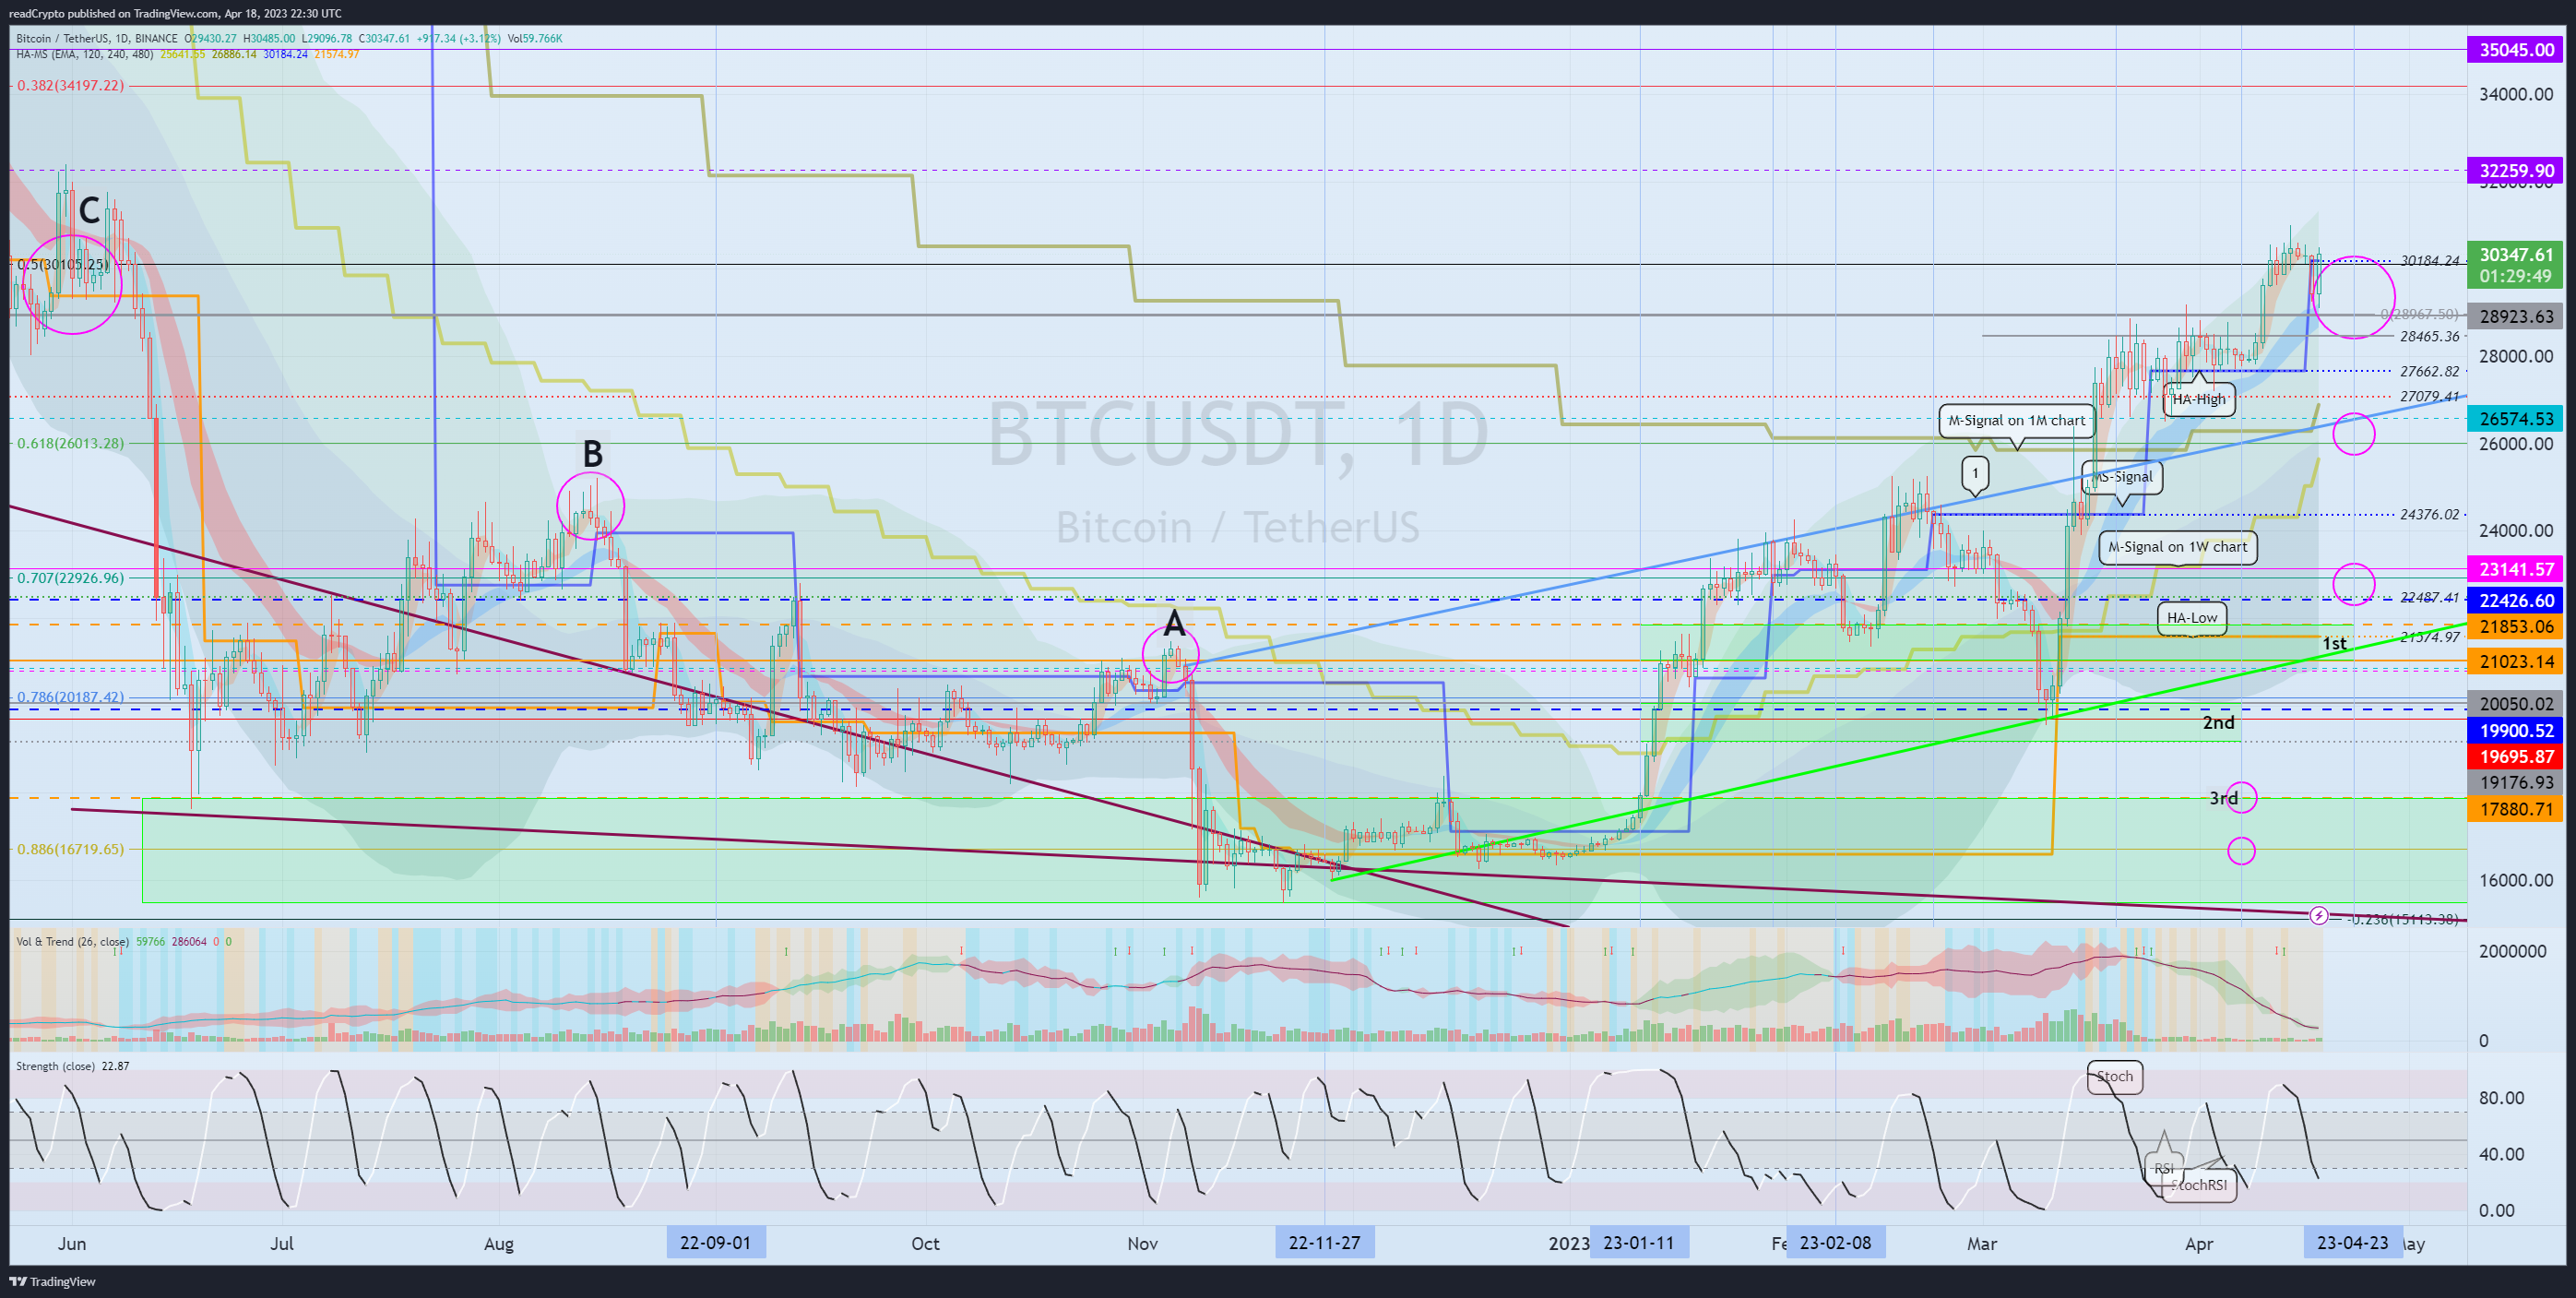2576x1298 pixels.
Task: Click the letter C wave label
Action: pos(89,210)
